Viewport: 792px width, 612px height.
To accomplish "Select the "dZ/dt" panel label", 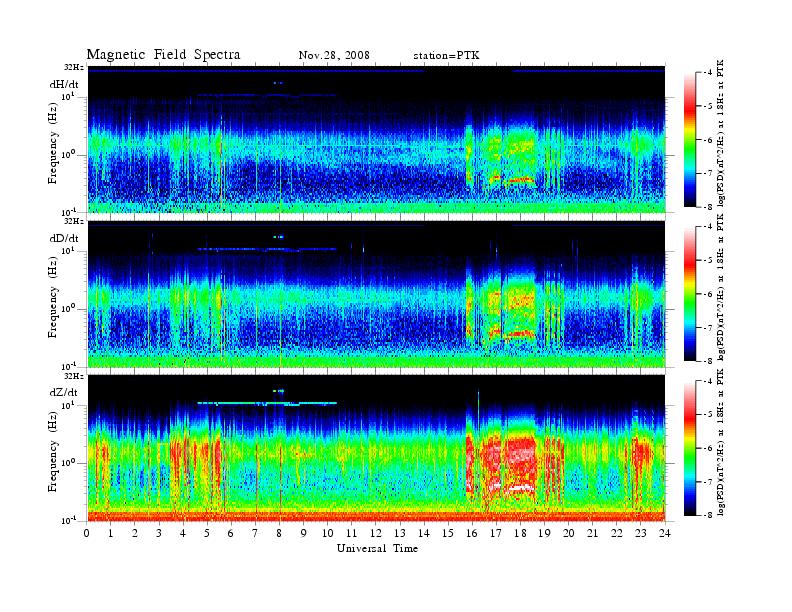I will point(64,392).
